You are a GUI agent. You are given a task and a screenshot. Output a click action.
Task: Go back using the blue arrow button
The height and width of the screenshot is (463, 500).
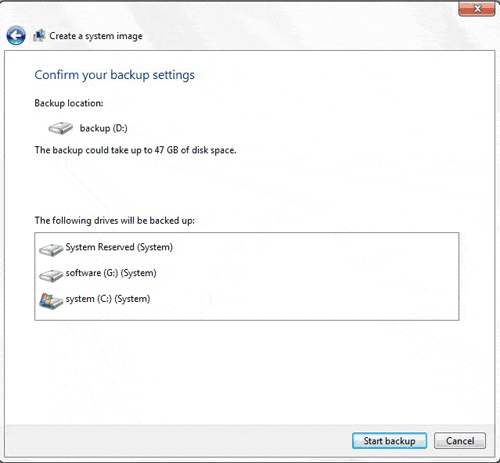tap(16, 36)
